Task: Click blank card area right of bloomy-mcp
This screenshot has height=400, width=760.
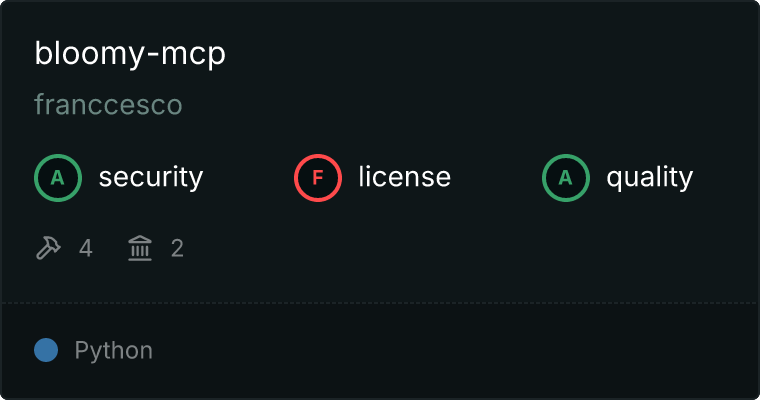Action: [x=490, y=53]
